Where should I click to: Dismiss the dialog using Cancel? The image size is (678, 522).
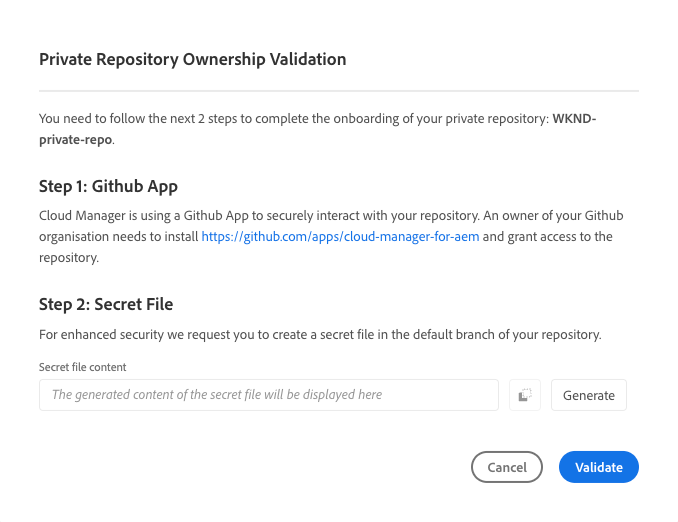[507, 467]
